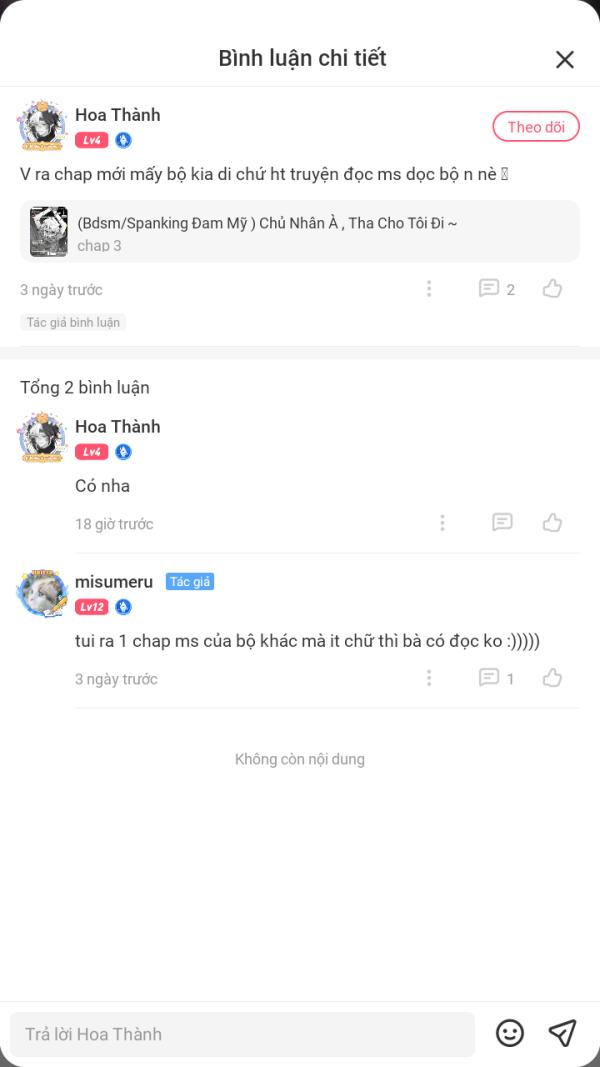The width and height of the screenshot is (600, 1067).
Task: Open three-dot options for "Có nha" reply
Action: [442, 523]
